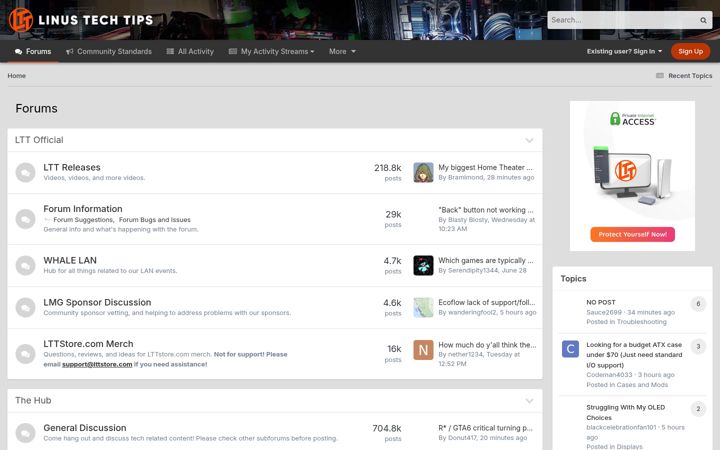Collapse The Hub category section
720x450 pixels.
pyautogui.click(x=529, y=401)
